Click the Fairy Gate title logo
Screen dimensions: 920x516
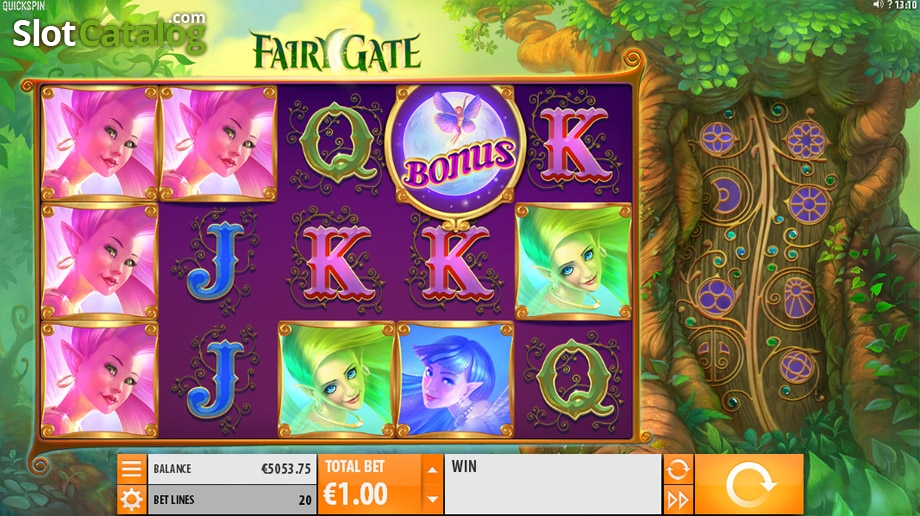coord(336,50)
